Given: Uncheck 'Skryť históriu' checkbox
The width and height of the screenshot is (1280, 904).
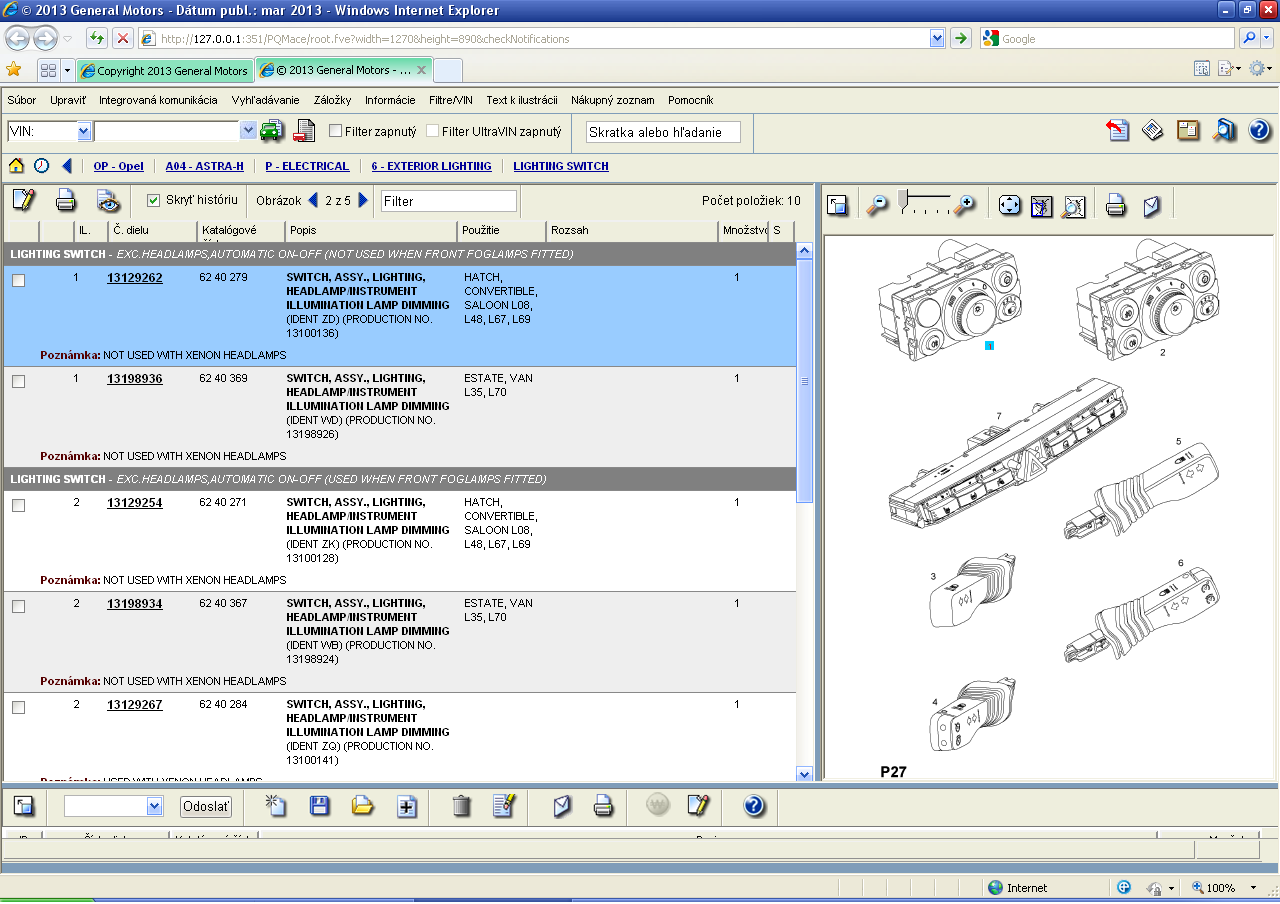Looking at the screenshot, I should (x=154, y=200).
